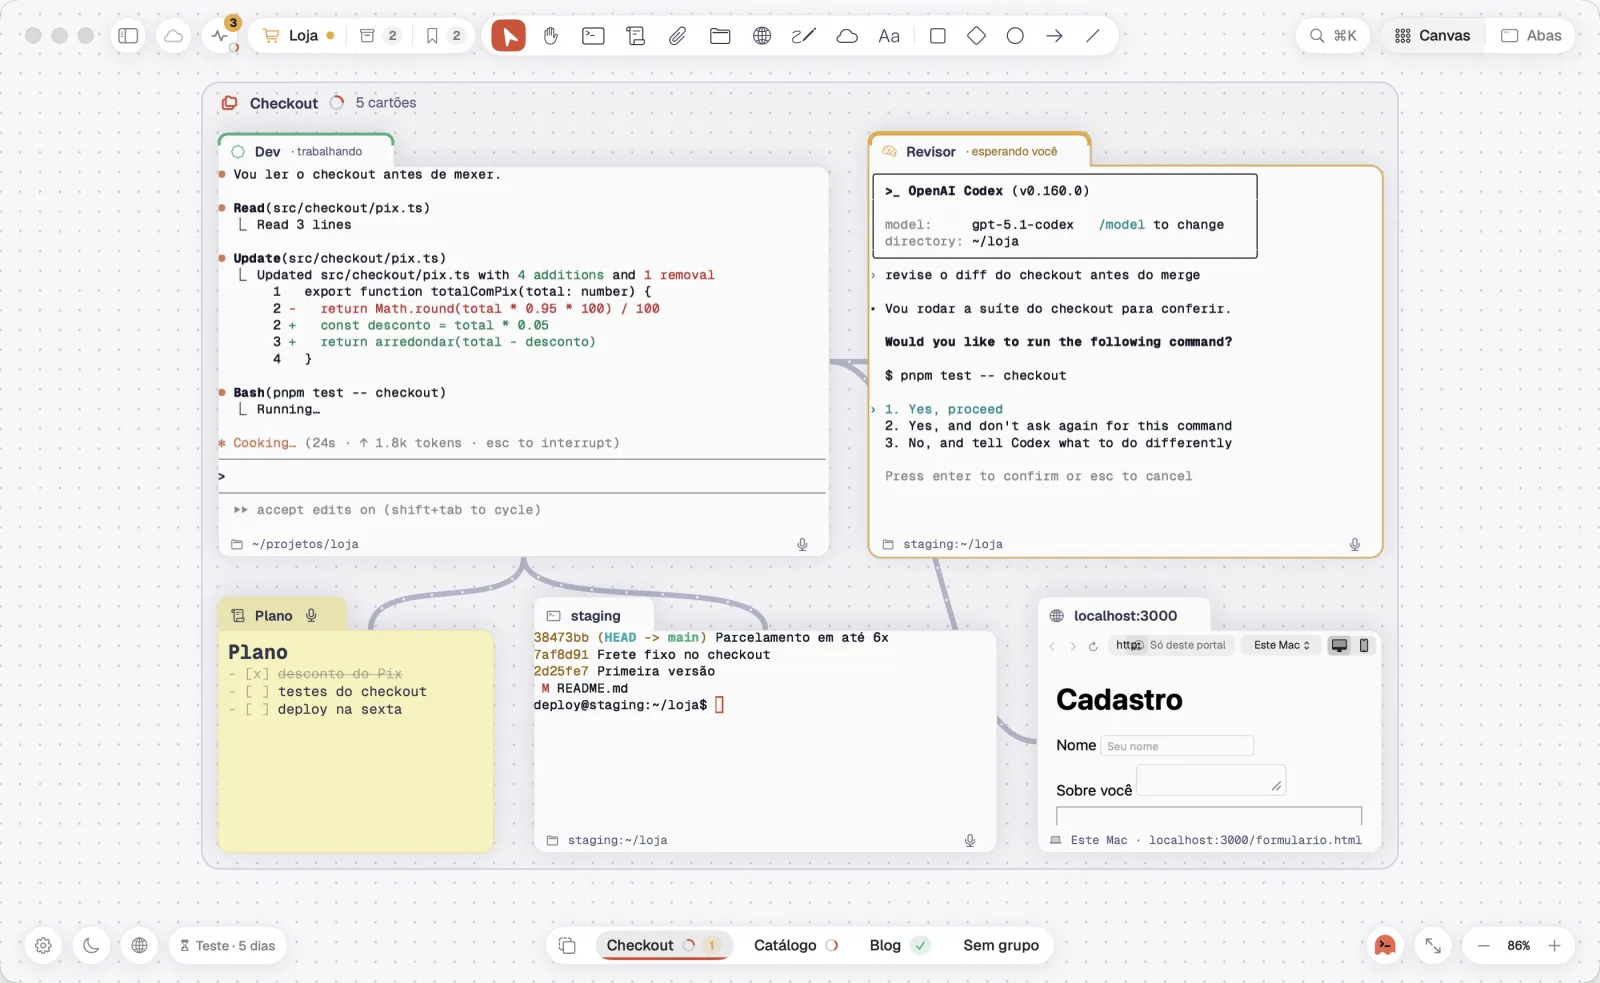Open the activity monitor with badge 3
Image resolution: width=1600 pixels, height=983 pixels.
(221, 36)
